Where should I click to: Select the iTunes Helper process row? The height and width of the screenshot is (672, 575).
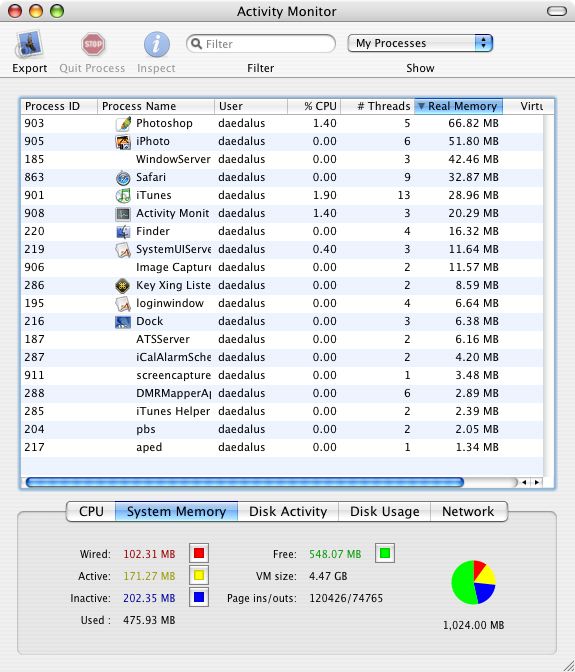pyautogui.click(x=282, y=411)
